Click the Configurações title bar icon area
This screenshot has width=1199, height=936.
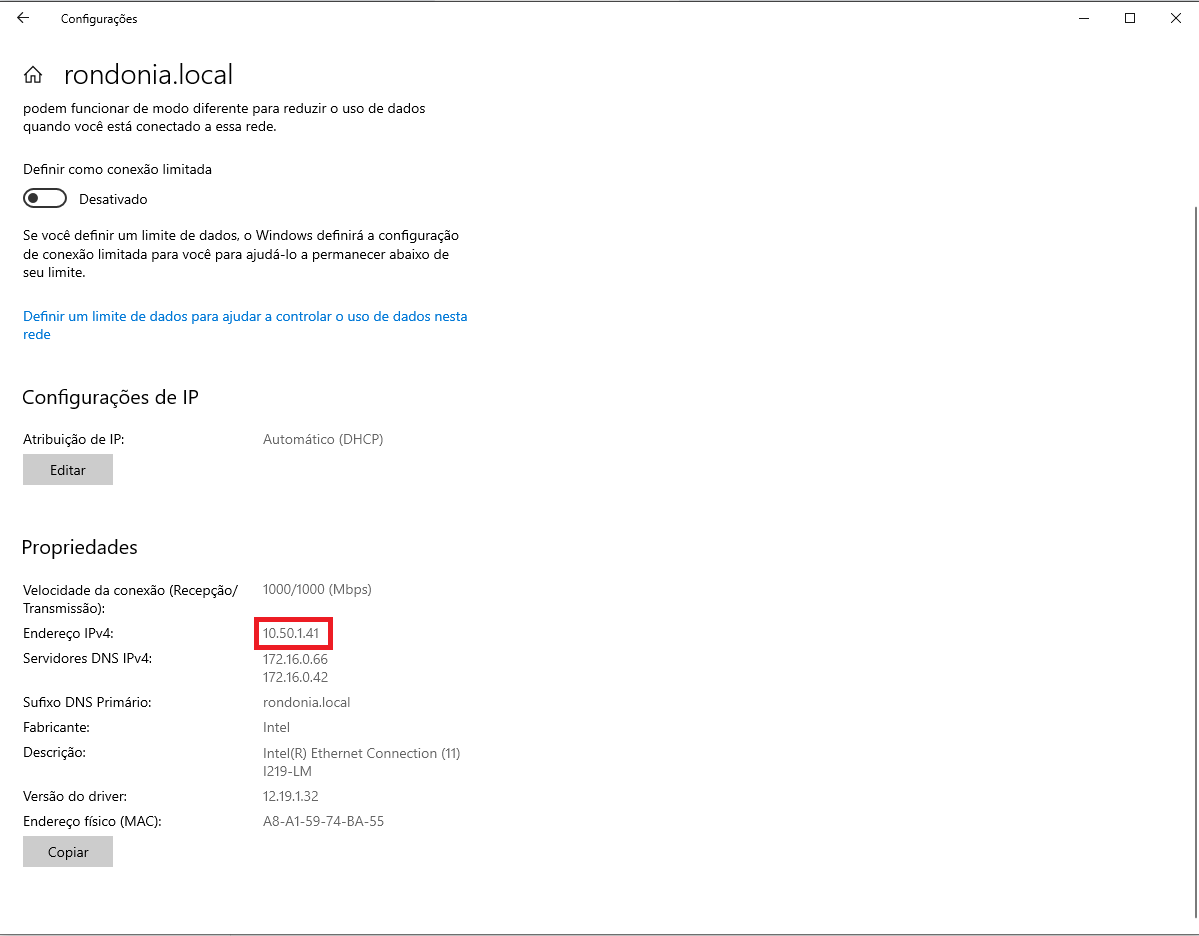99,18
